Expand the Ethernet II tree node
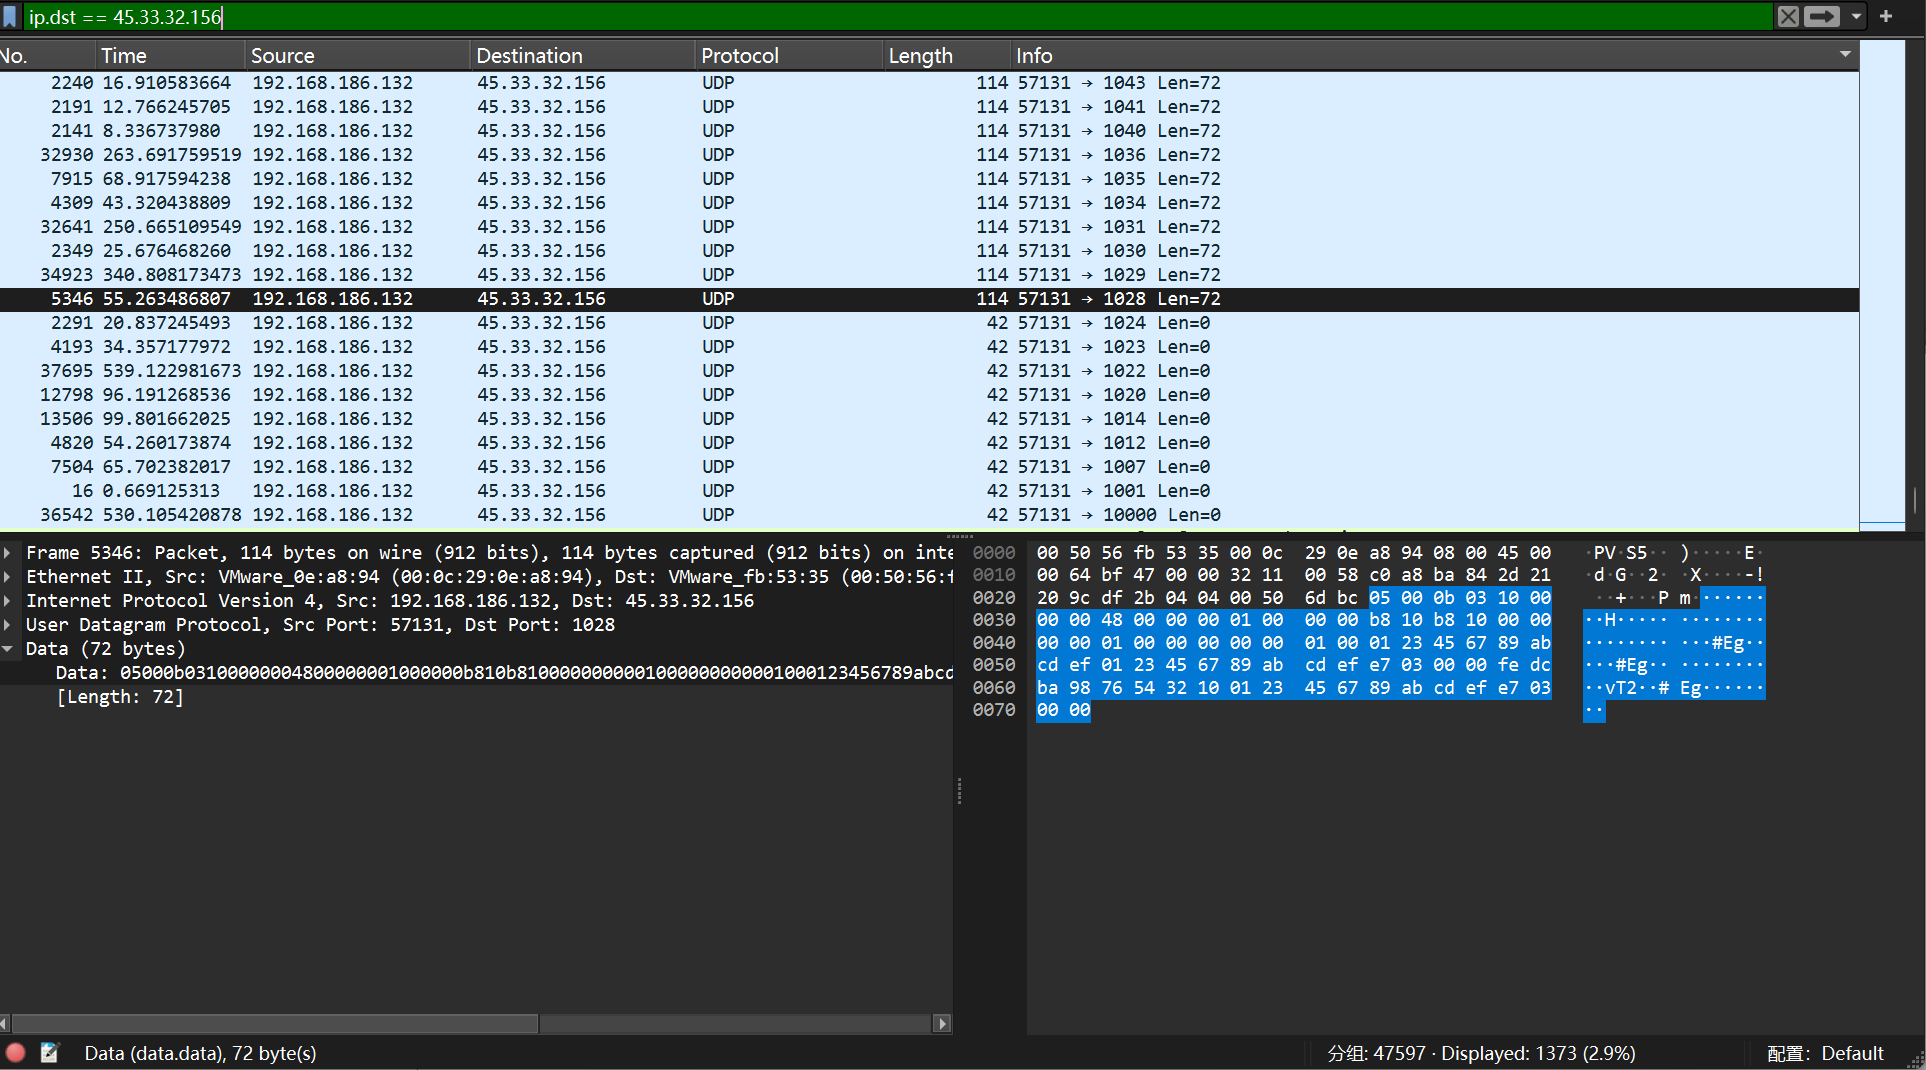 pos(8,577)
